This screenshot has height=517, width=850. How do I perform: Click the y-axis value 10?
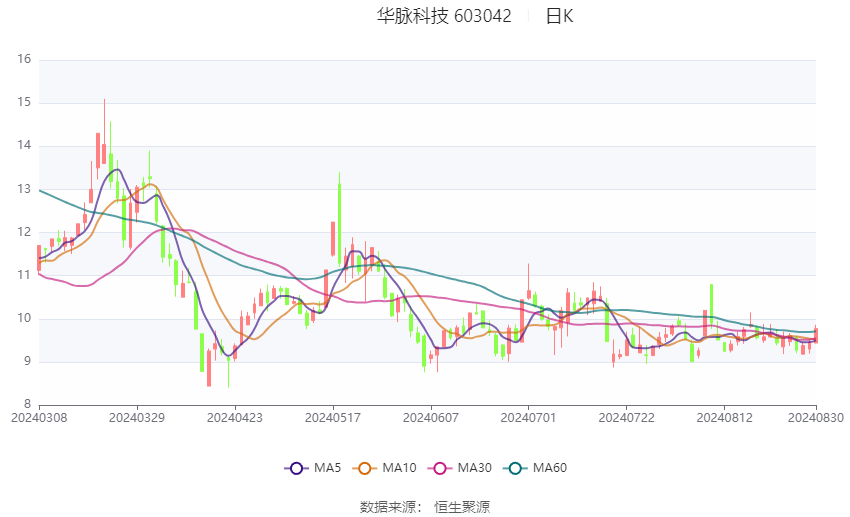(x=24, y=318)
